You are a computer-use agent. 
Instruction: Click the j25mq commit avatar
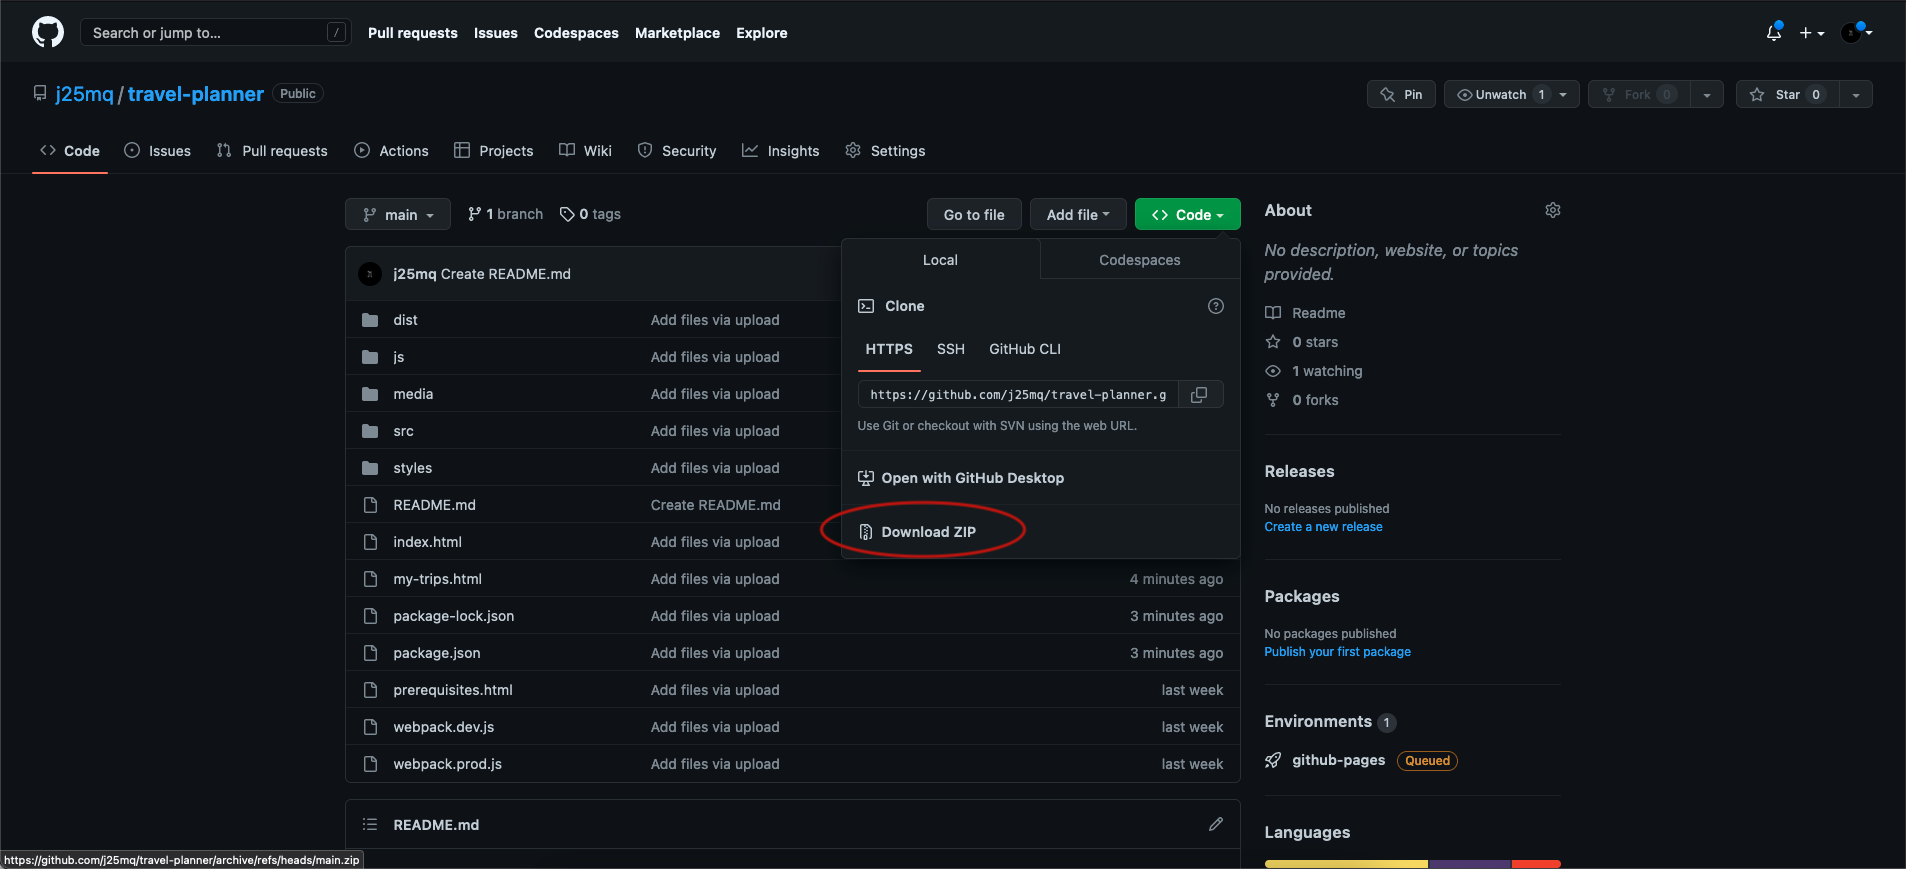click(x=370, y=274)
